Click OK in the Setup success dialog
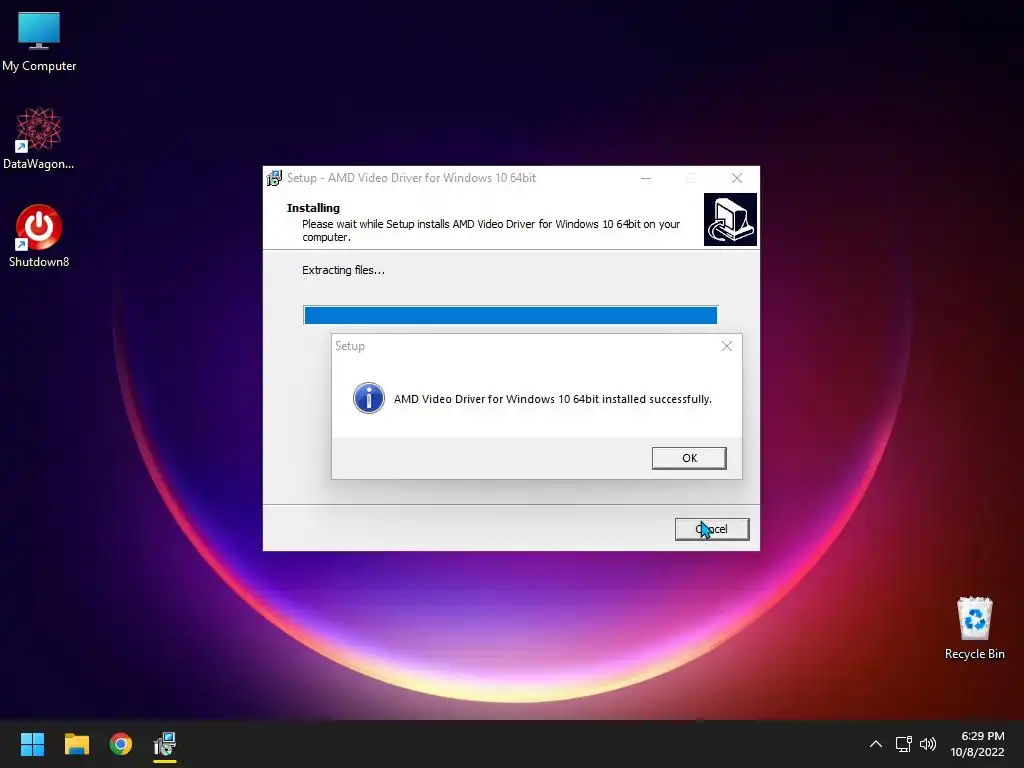 689,458
